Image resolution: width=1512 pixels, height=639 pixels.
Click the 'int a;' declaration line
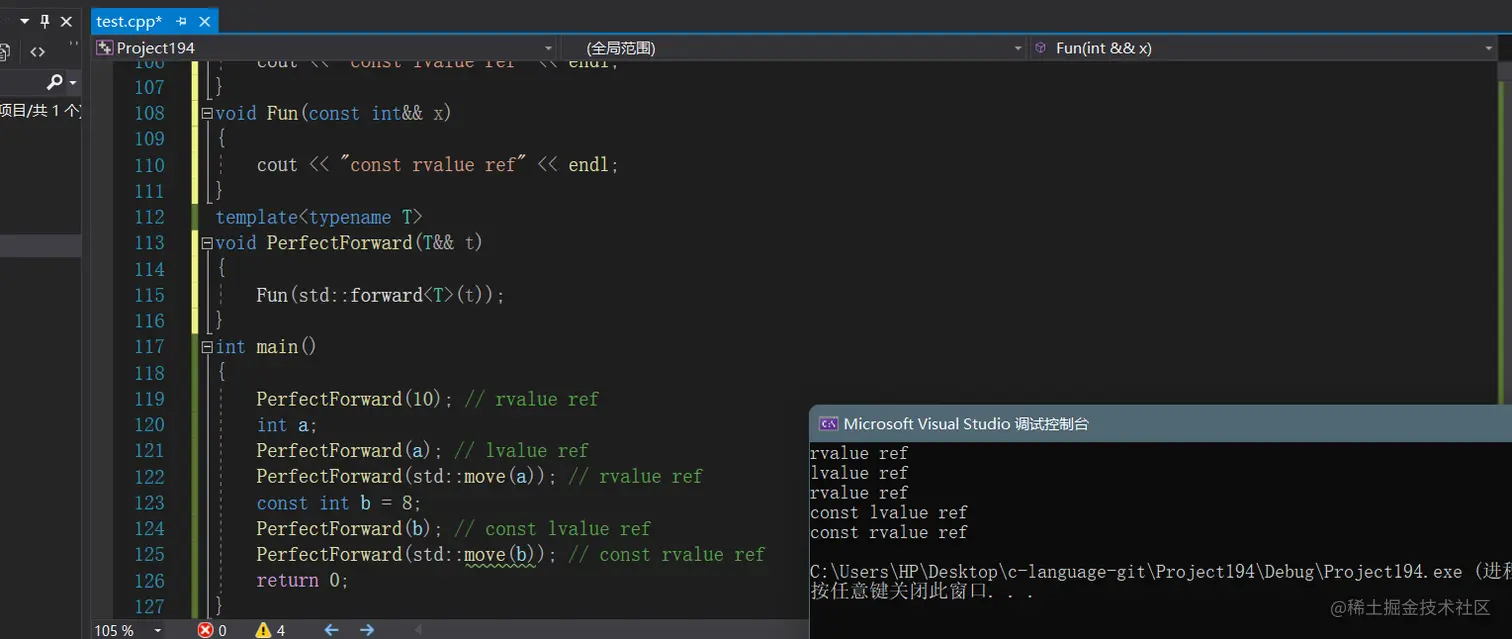[x=287, y=425]
